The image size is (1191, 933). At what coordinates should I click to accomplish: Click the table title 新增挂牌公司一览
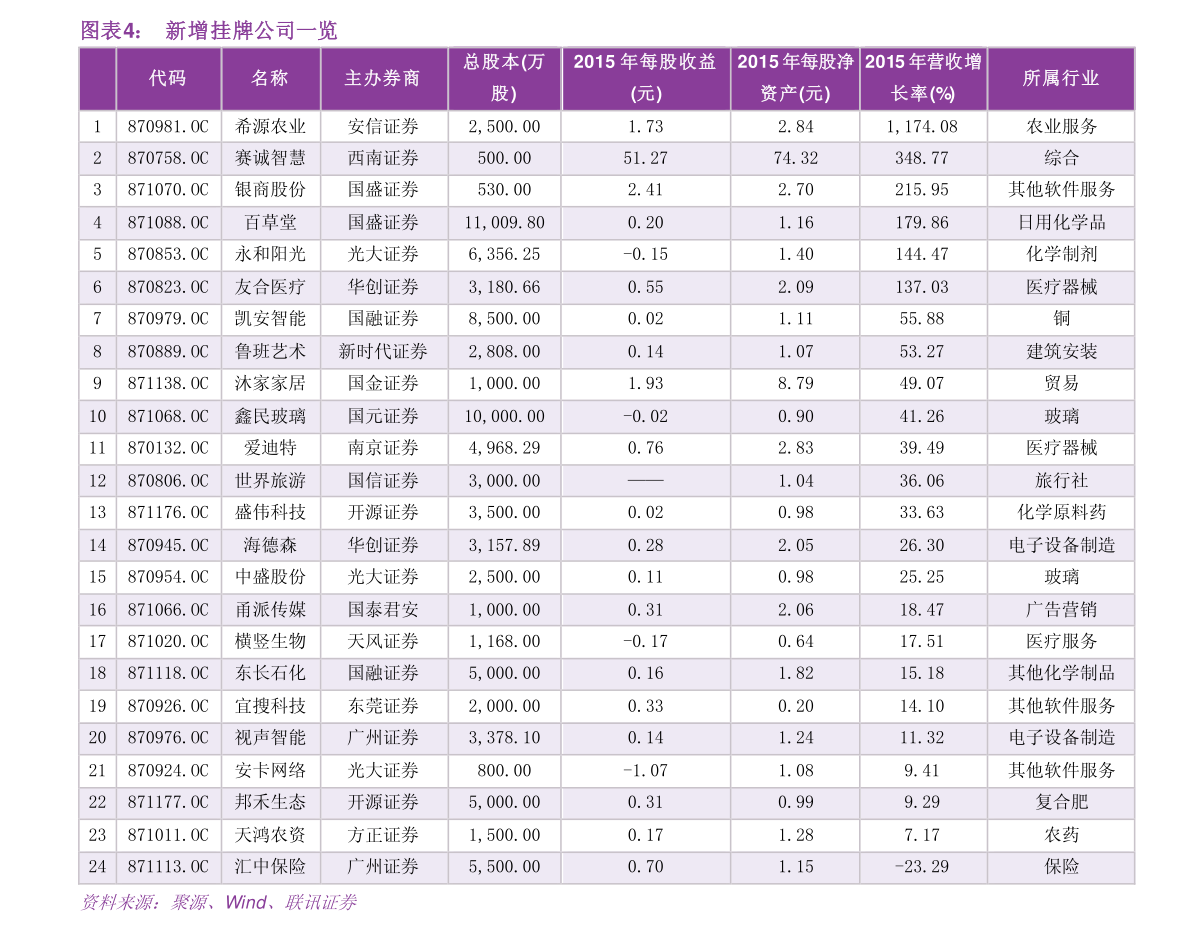251,31
